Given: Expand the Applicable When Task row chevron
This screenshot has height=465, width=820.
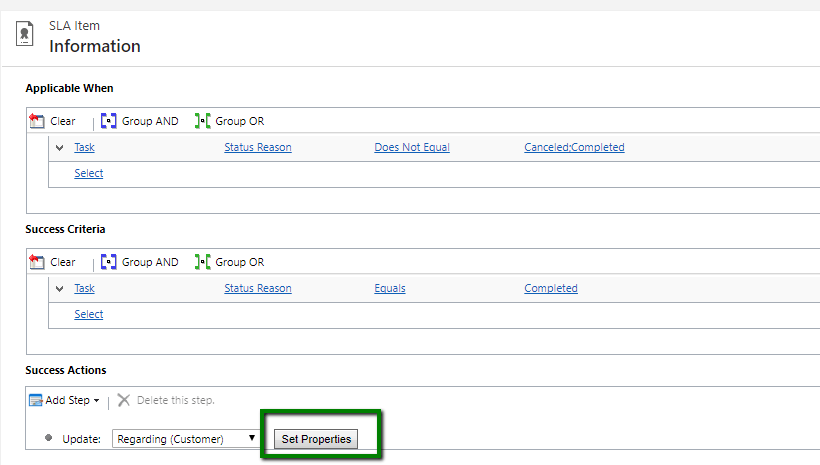Looking at the screenshot, I should 60,148.
